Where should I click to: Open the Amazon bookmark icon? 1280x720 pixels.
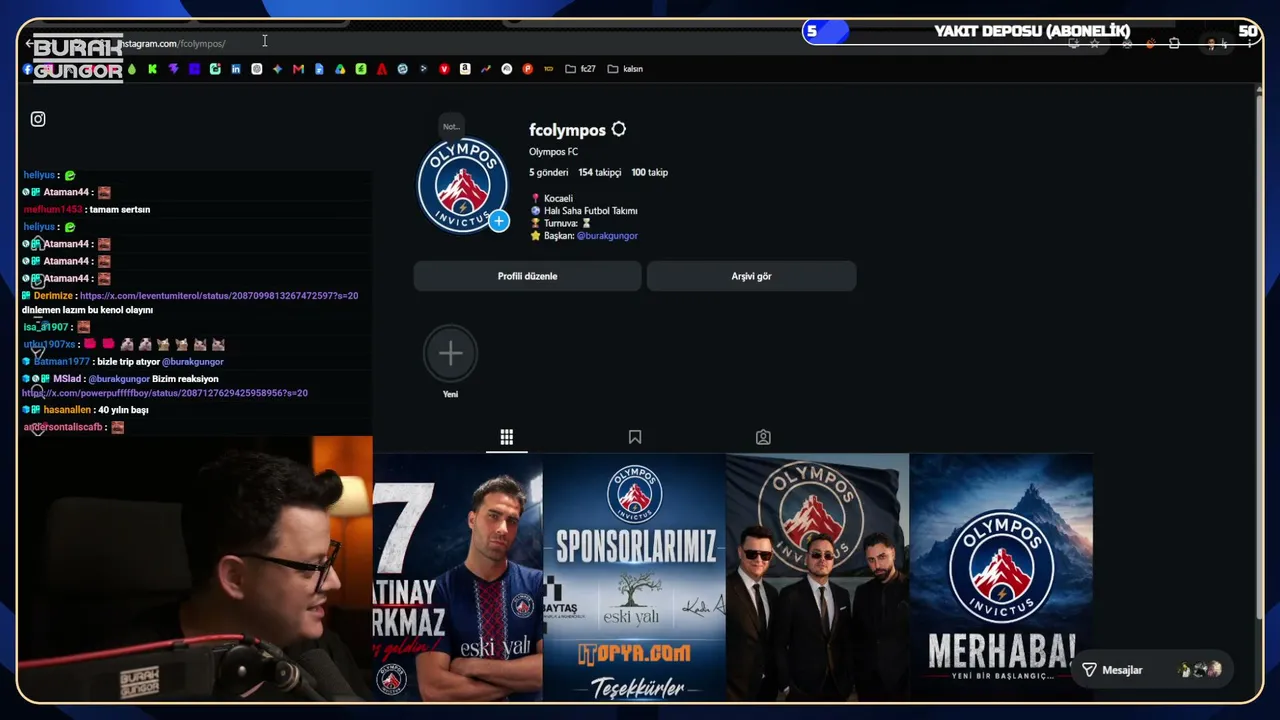465,69
